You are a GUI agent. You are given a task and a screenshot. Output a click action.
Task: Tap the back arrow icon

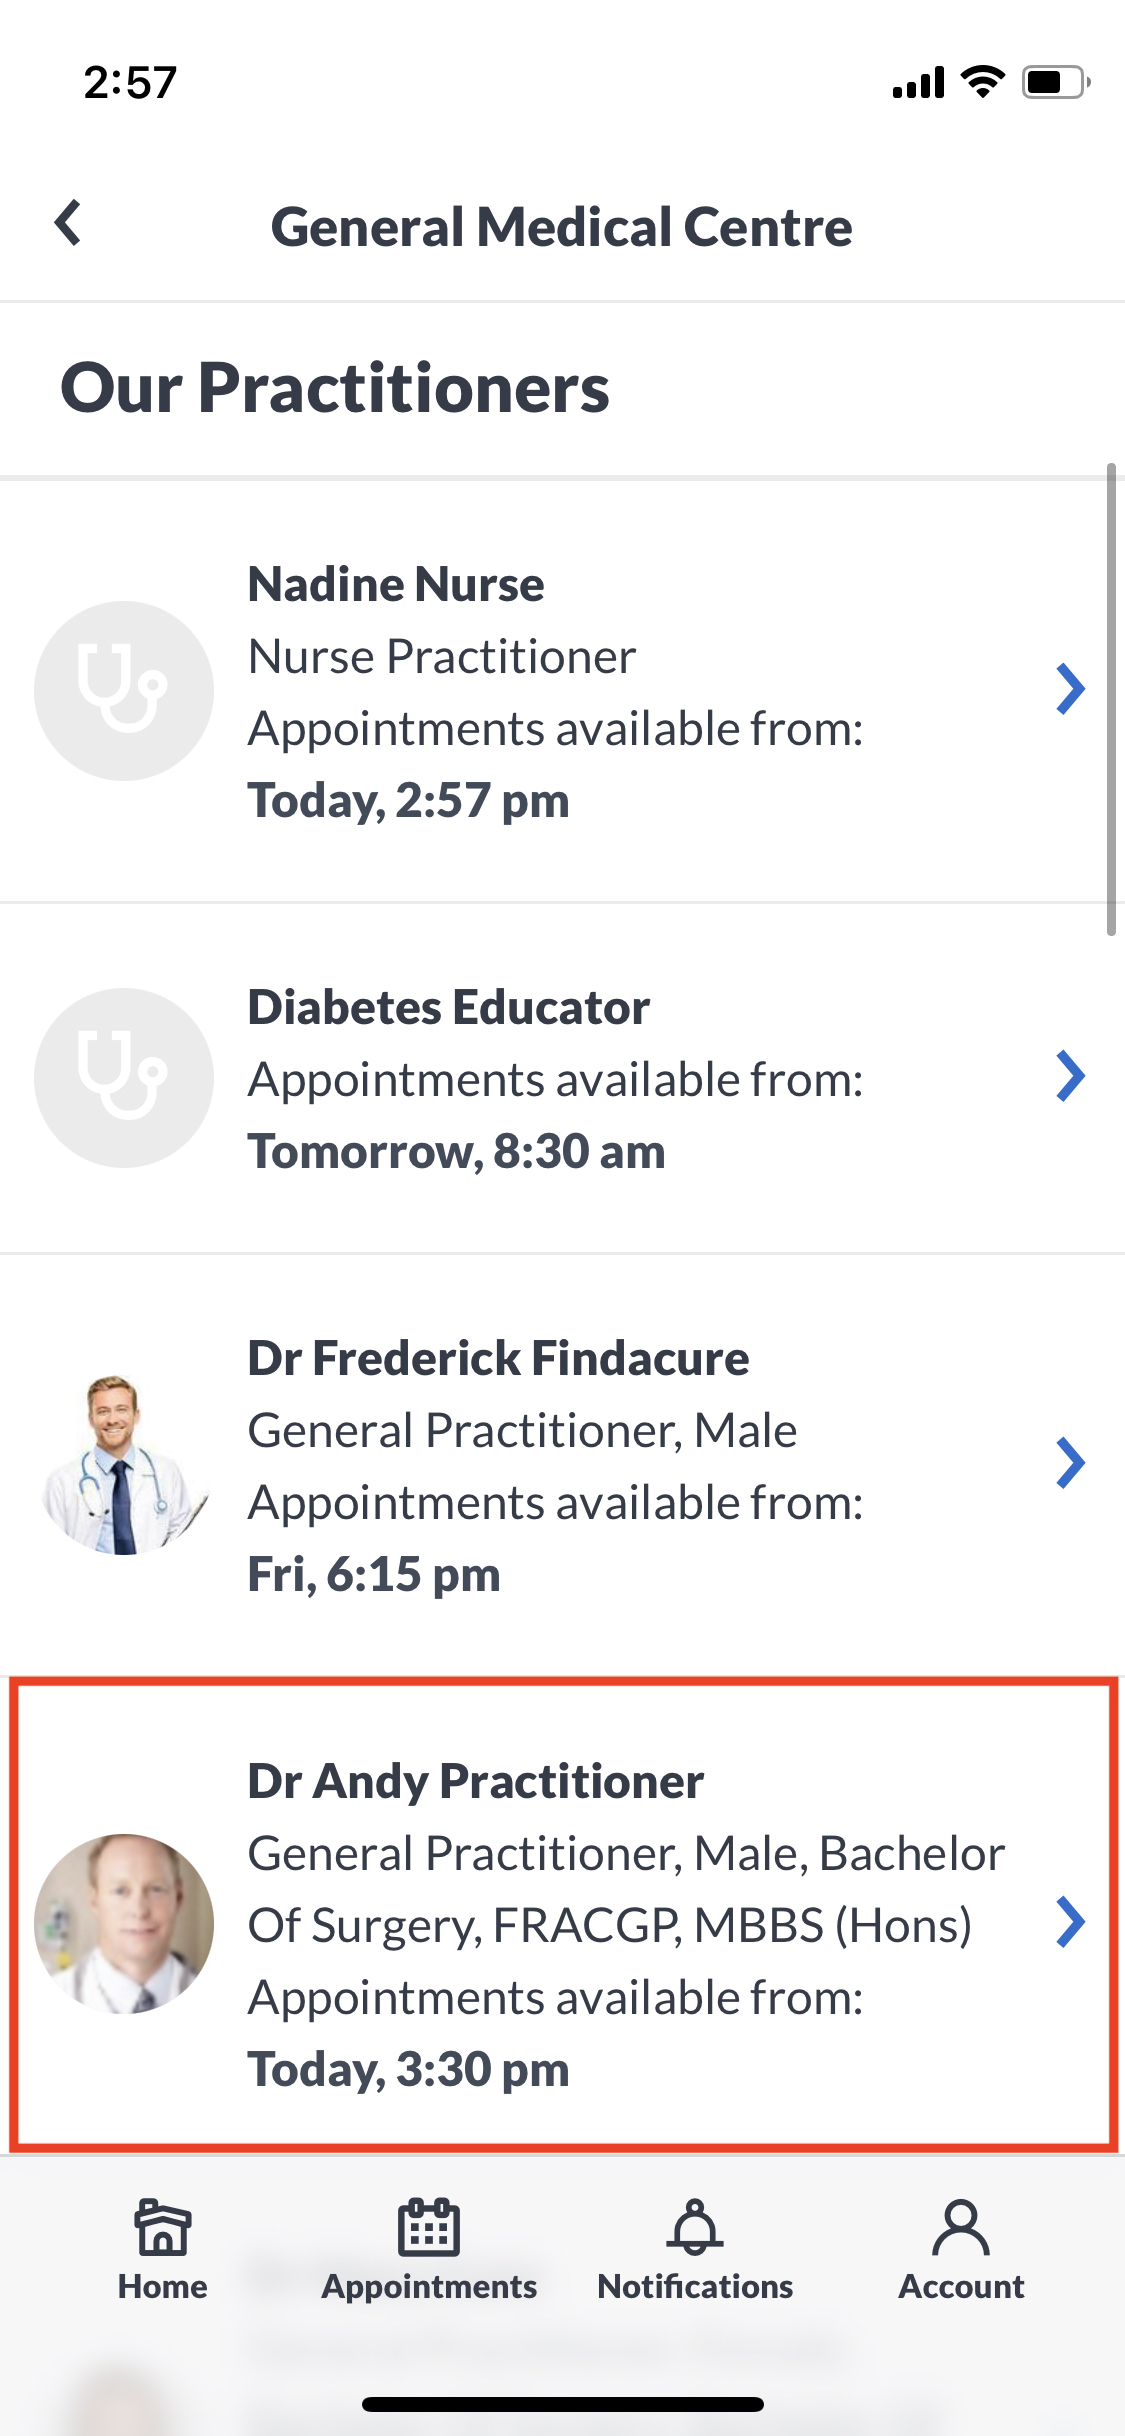pos(68,222)
